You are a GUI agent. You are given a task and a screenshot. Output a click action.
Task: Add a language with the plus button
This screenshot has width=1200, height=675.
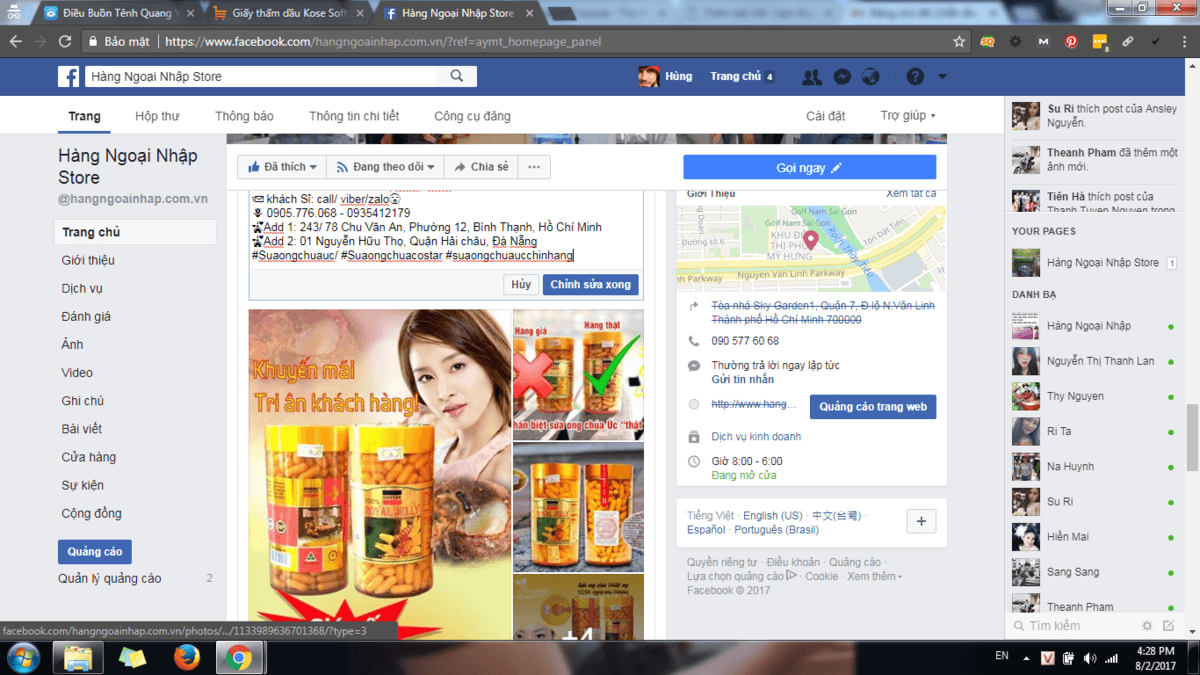click(x=921, y=521)
